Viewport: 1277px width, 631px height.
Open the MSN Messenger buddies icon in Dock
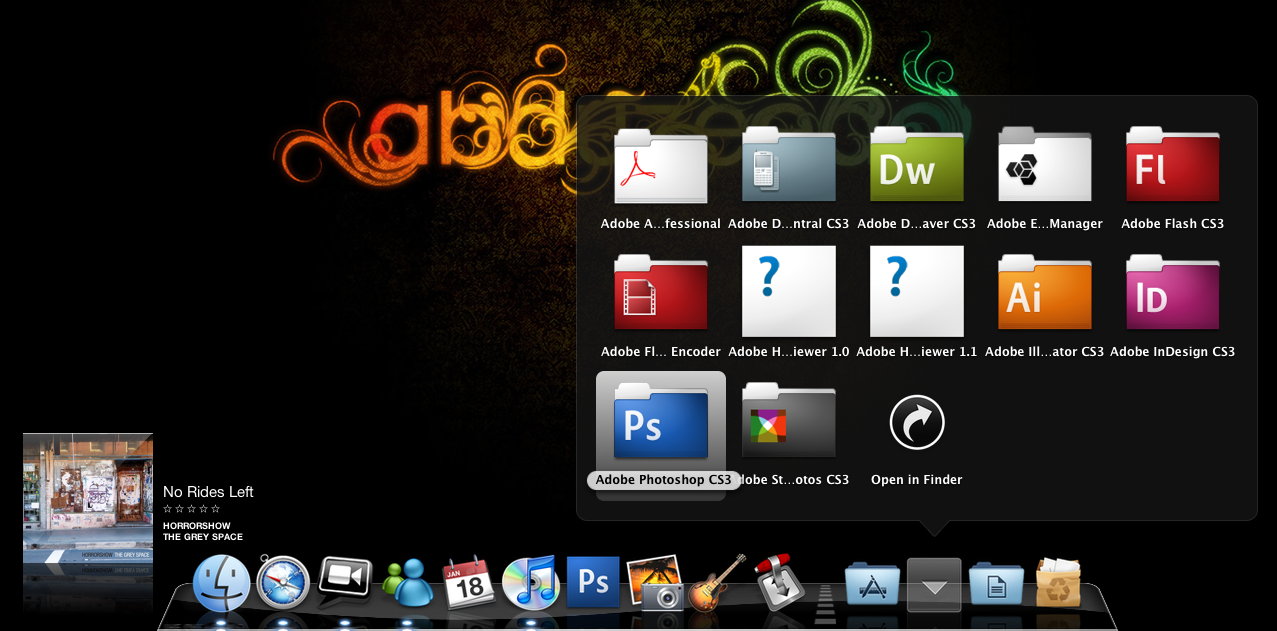[407, 583]
